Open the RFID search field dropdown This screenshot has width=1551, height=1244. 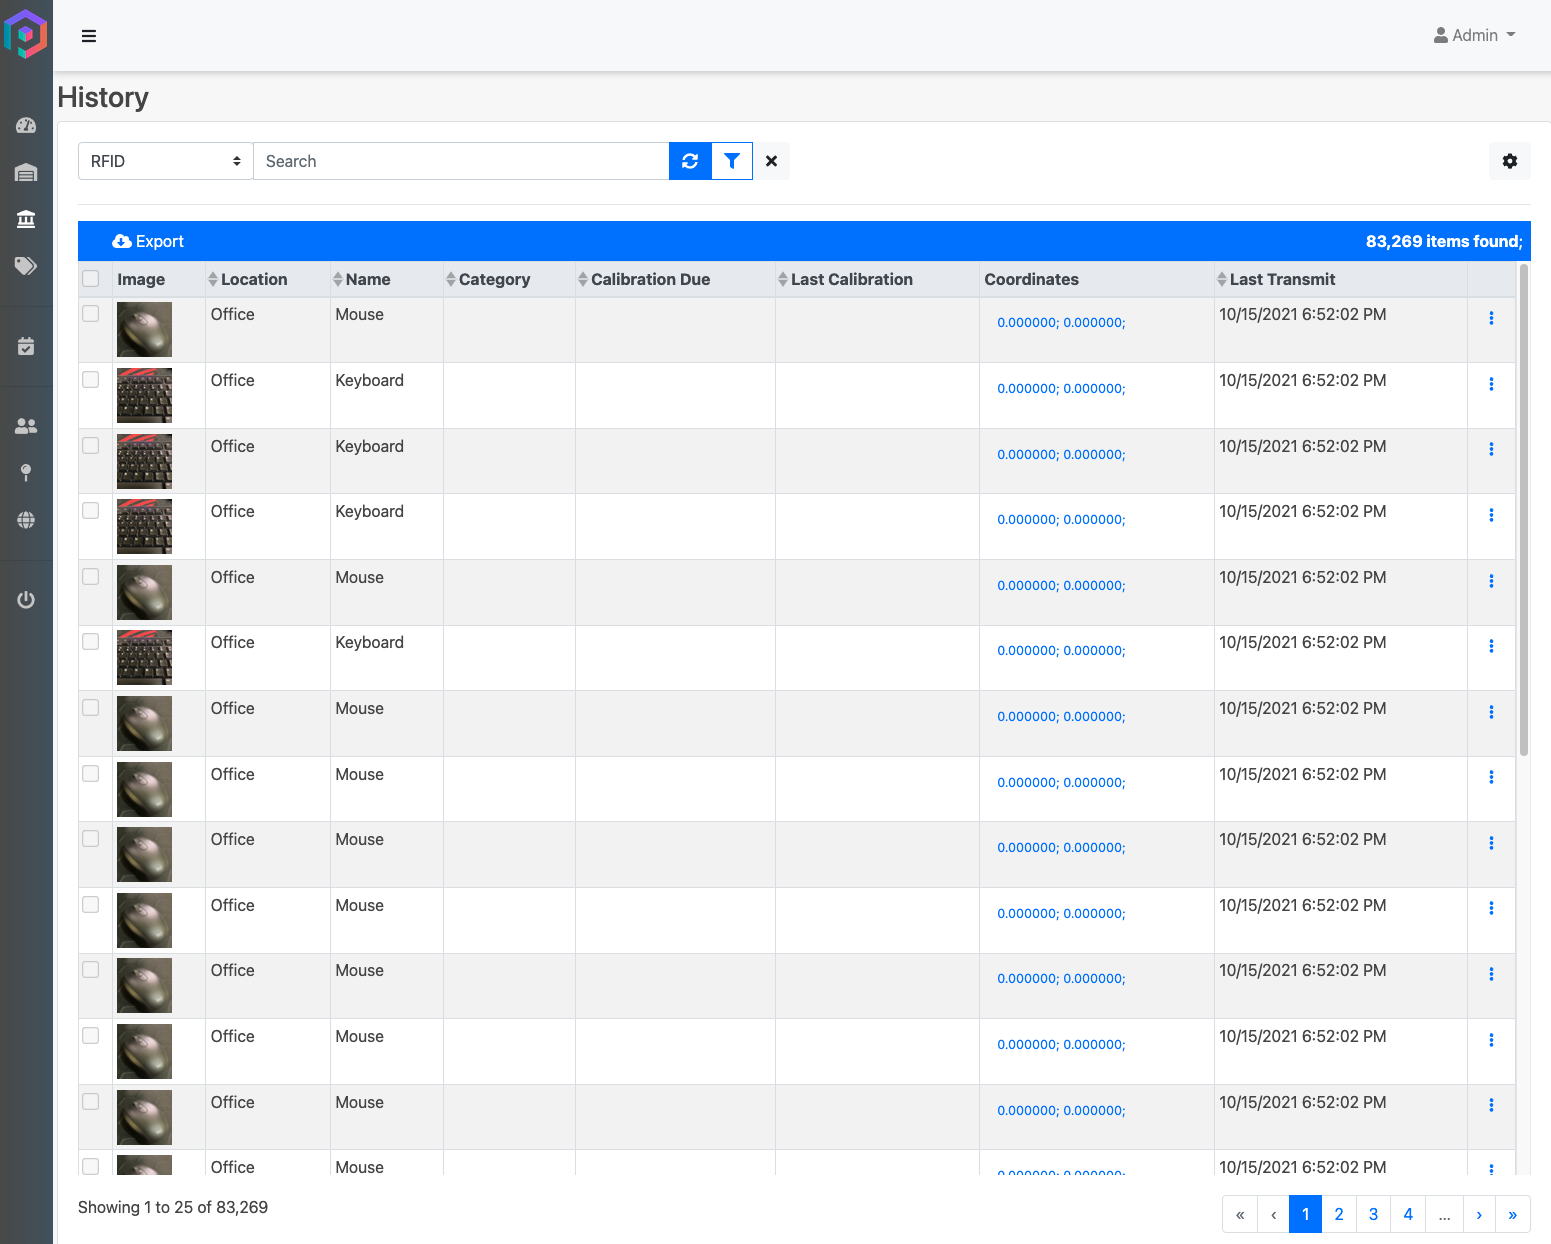[x=166, y=161]
